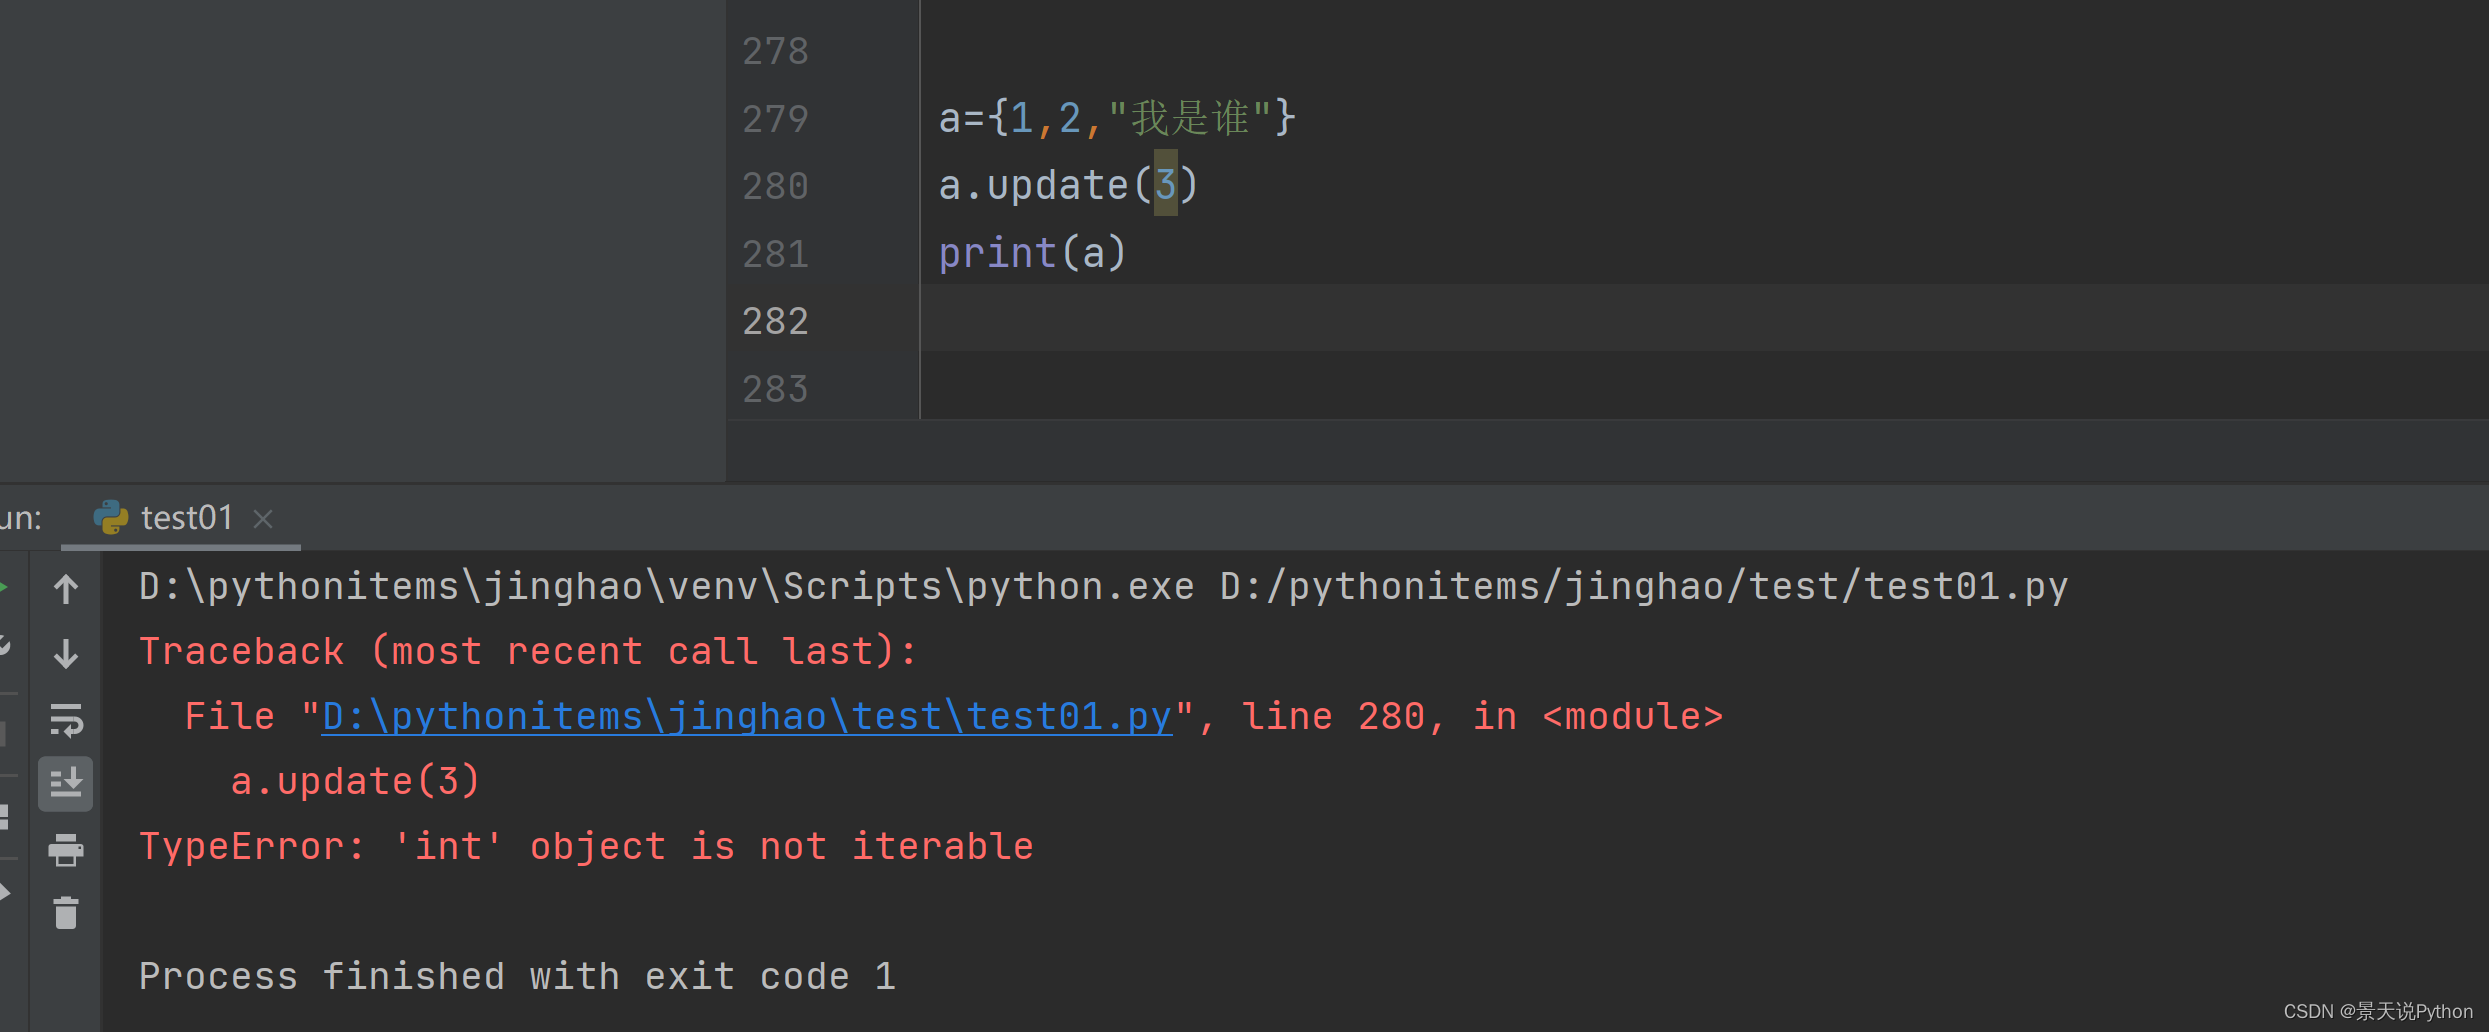Click the Down the Stack Trace arrow
The height and width of the screenshot is (1032, 2489).
click(66, 653)
